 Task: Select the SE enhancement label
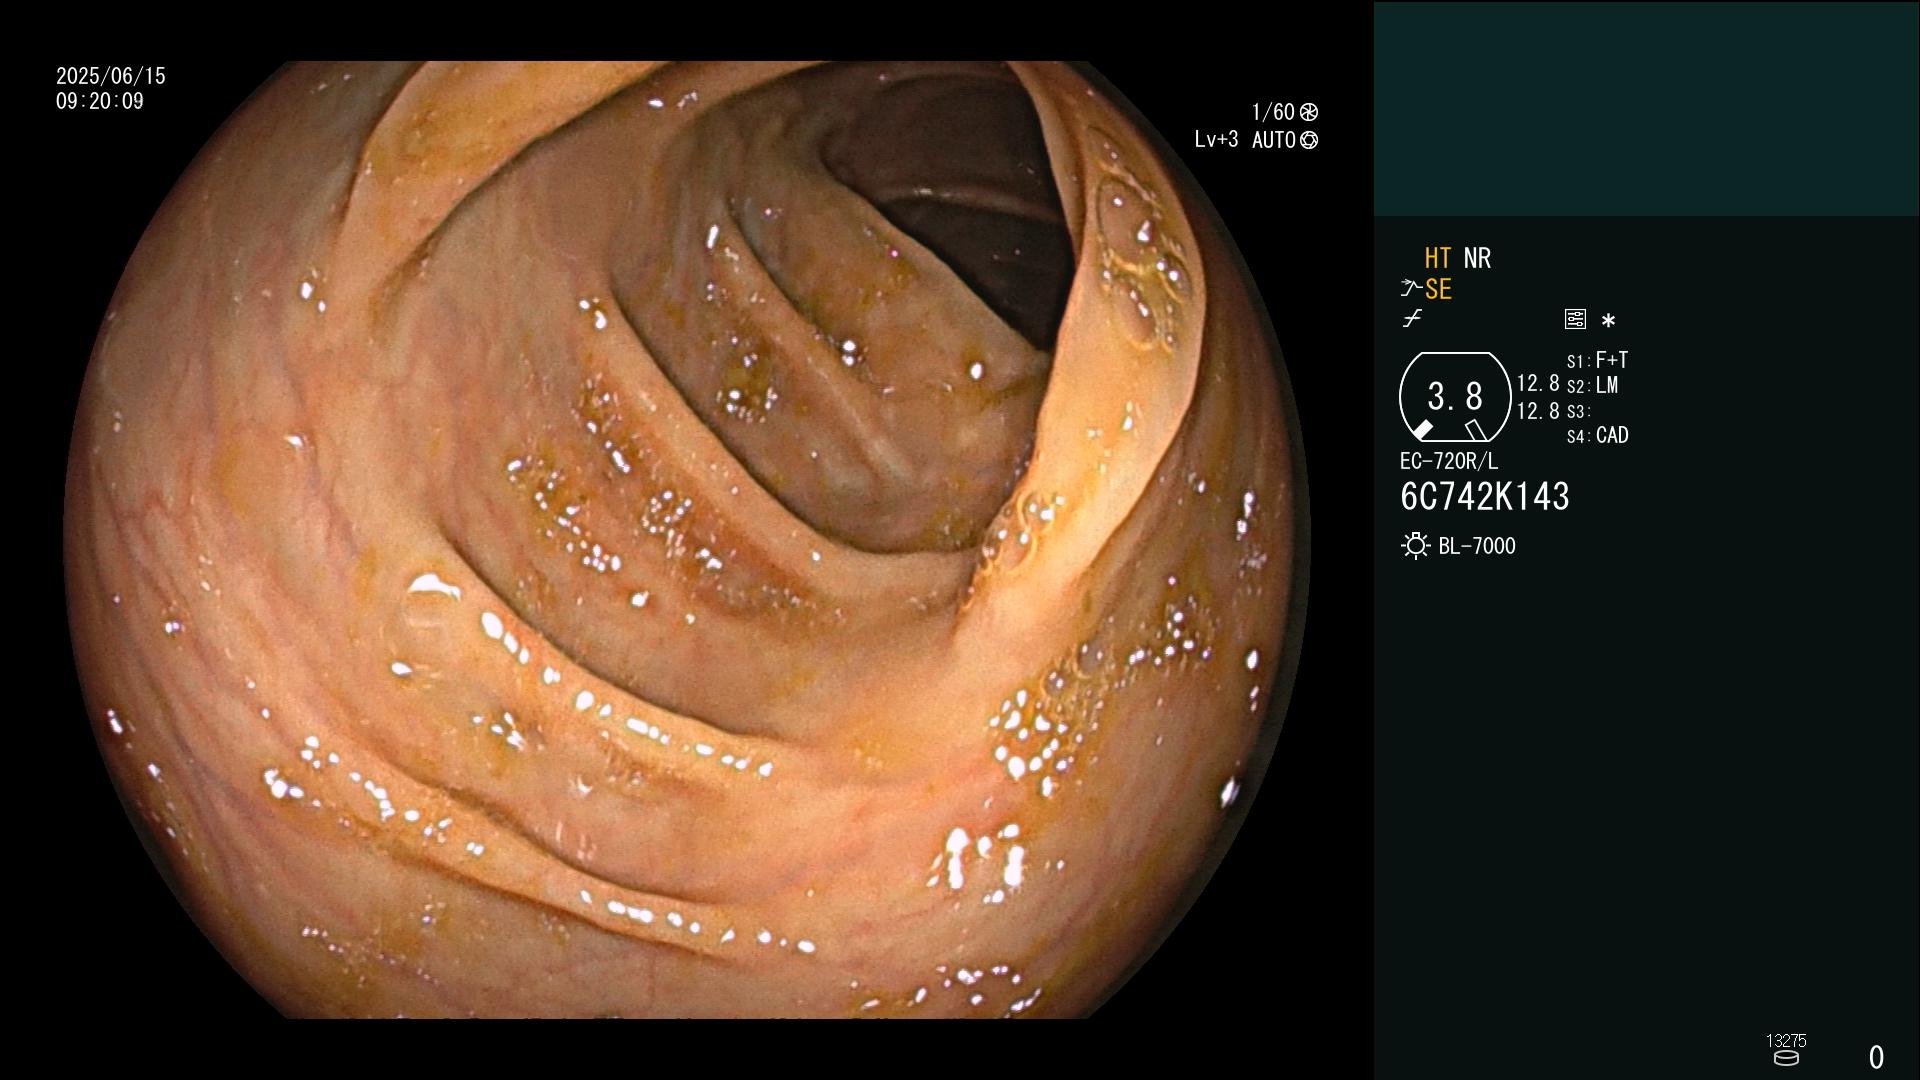pos(1438,290)
